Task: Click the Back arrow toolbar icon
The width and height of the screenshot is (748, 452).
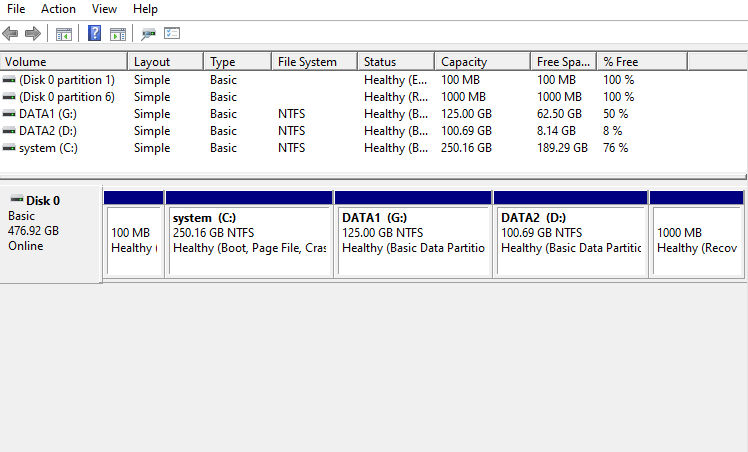Action: (x=10, y=33)
